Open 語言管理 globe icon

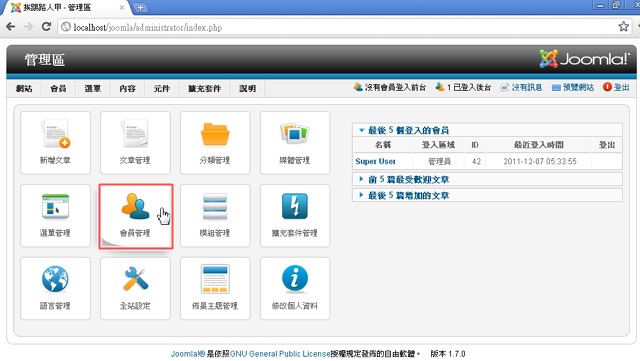[55, 288]
